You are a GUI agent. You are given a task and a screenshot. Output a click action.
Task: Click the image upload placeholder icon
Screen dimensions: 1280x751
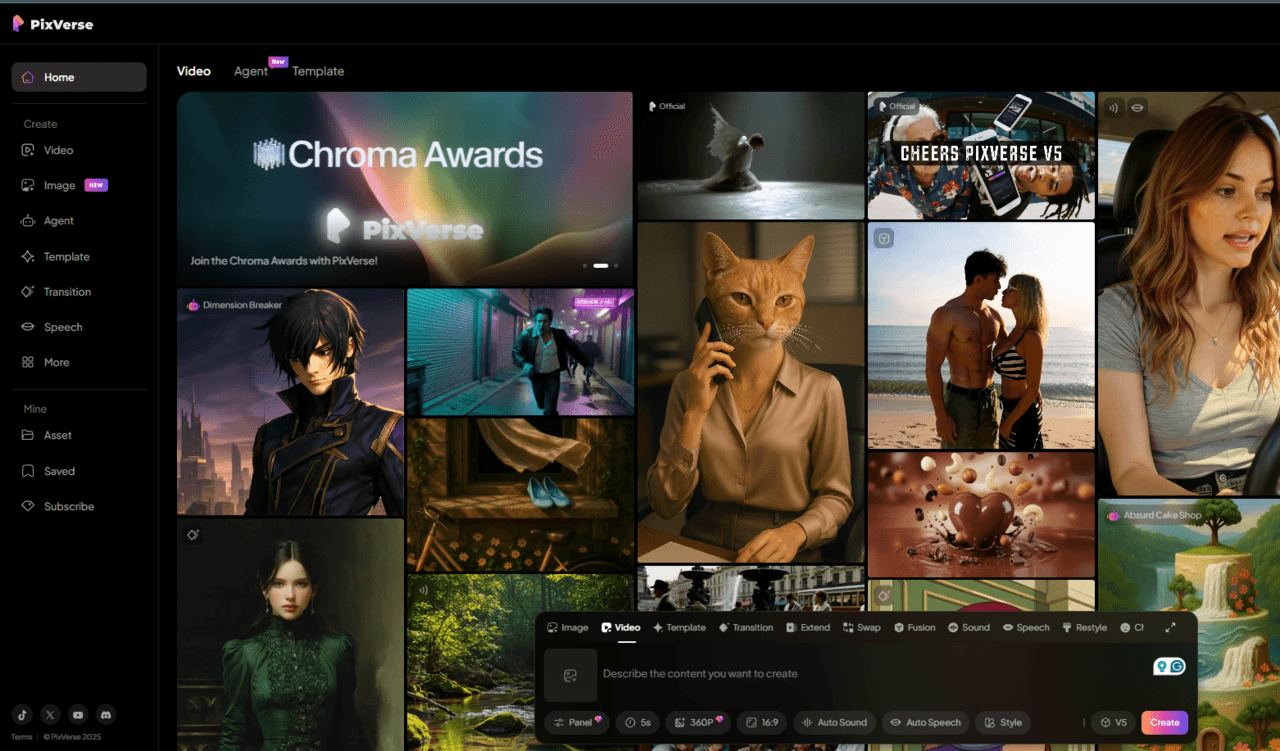point(570,675)
